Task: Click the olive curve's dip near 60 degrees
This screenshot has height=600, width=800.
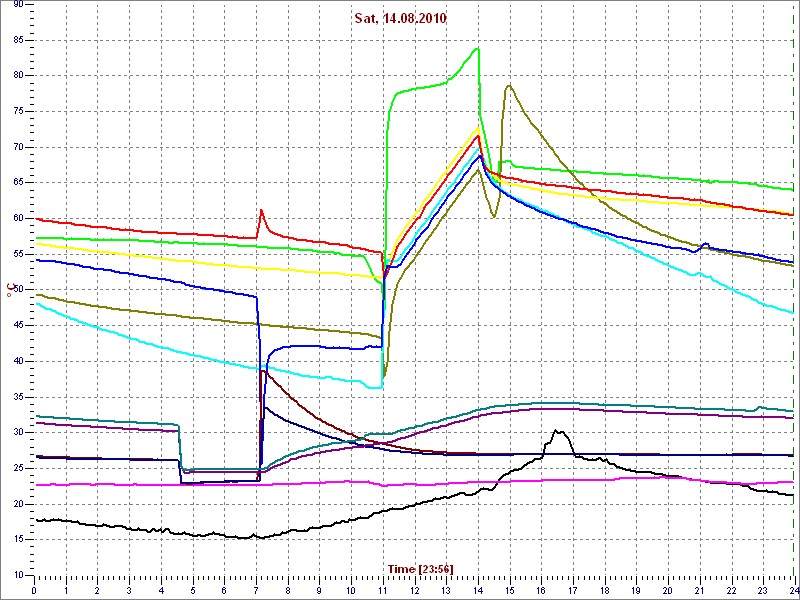Action: click(x=493, y=217)
